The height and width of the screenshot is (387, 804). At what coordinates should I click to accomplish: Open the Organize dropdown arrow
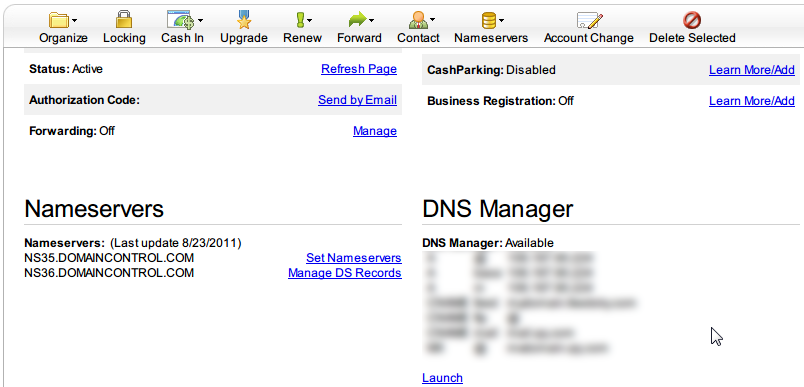point(75,21)
